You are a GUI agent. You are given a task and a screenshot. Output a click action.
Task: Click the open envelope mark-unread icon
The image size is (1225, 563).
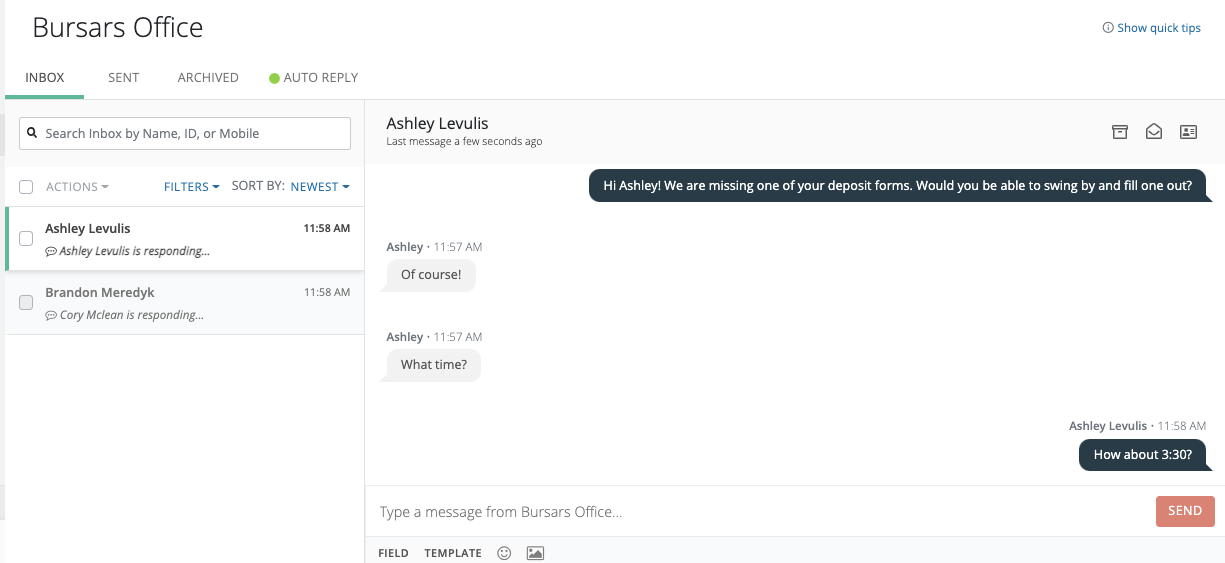click(x=1154, y=132)
